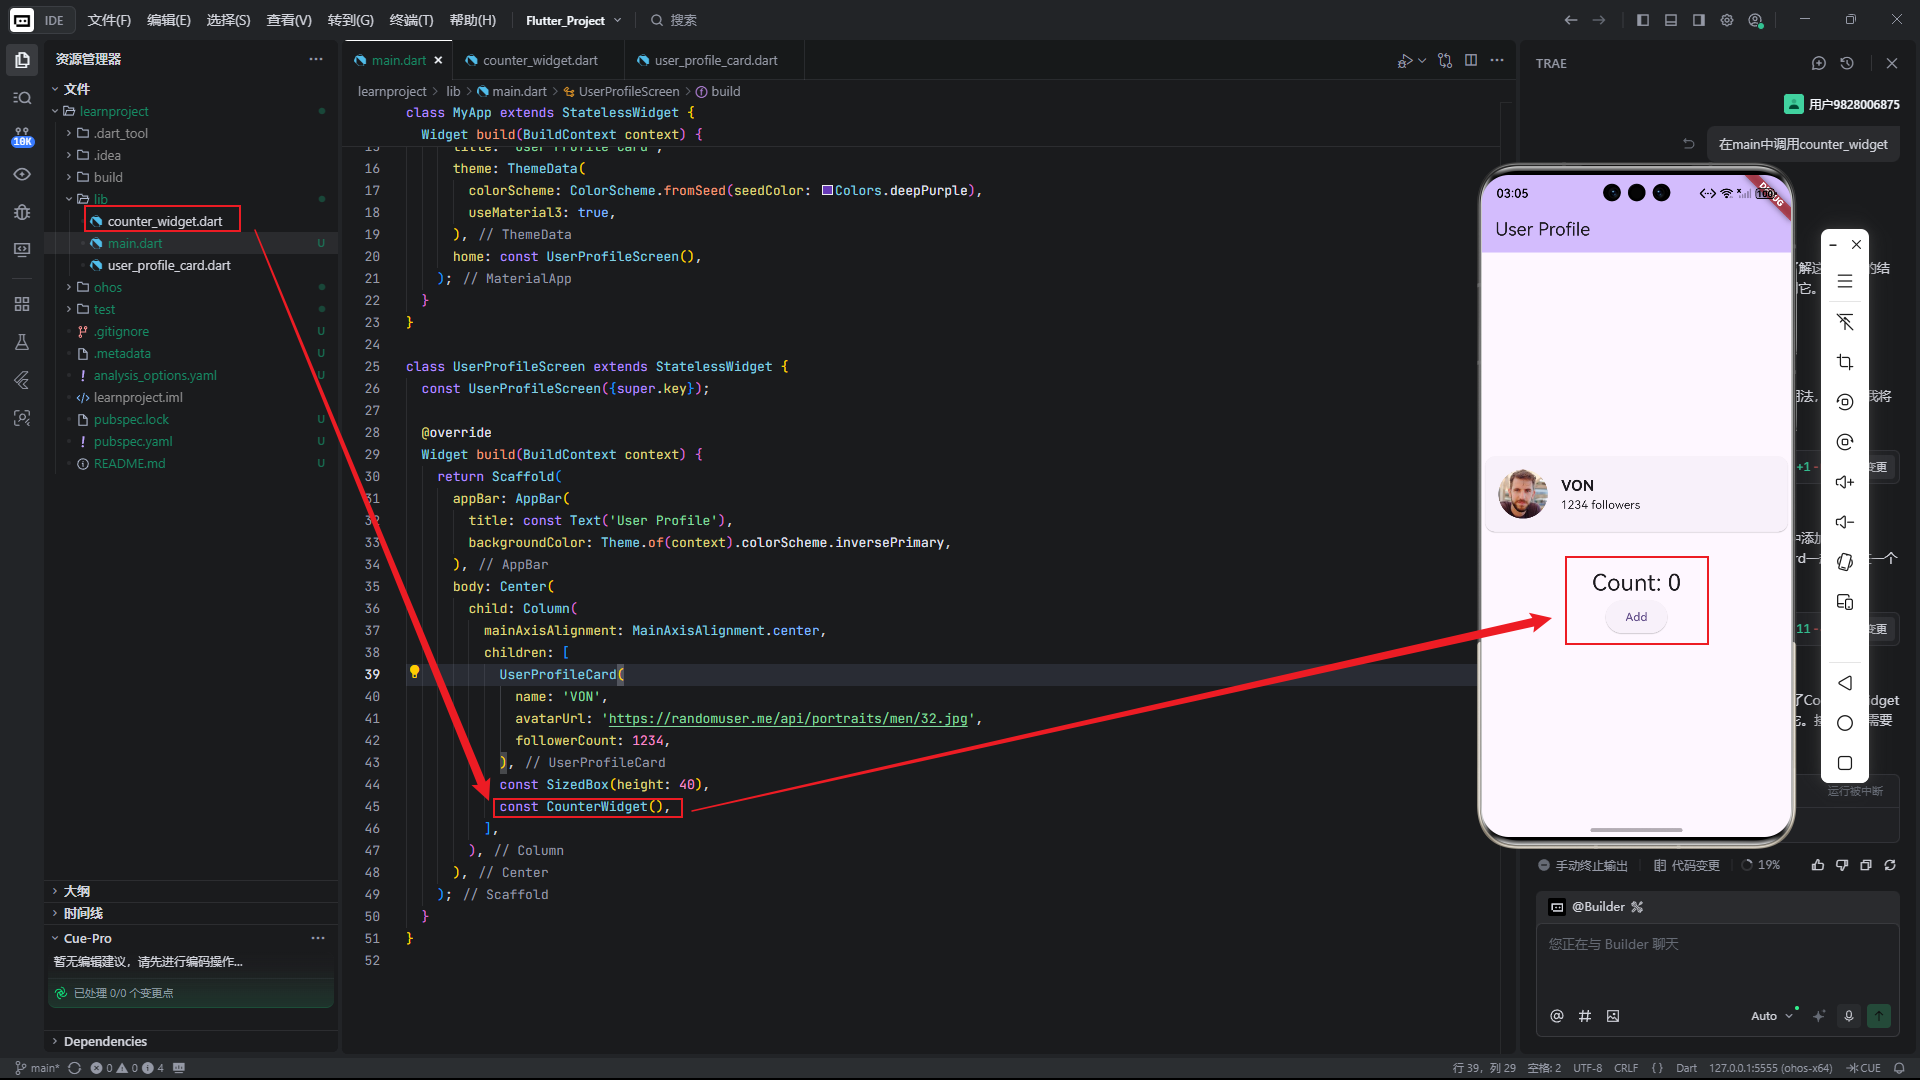Toggle the bottom panel layout button
The image size is (1920, 1080).
[1671, 20]
